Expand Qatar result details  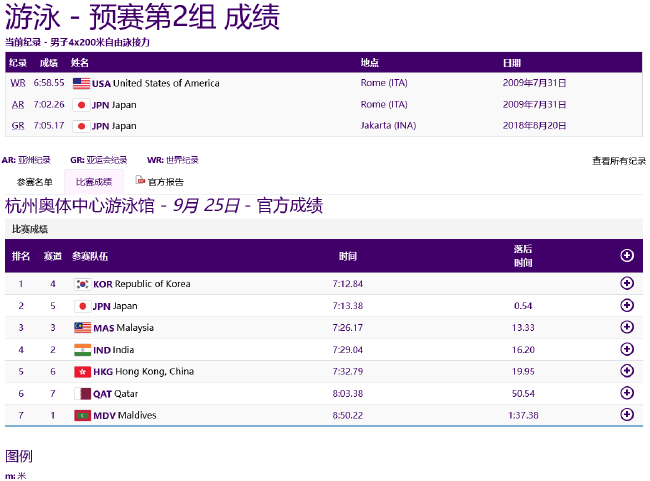point(626,392)
